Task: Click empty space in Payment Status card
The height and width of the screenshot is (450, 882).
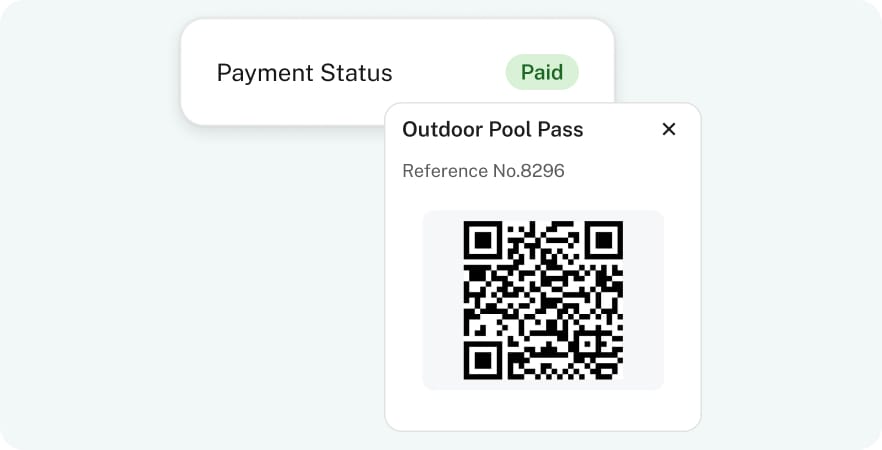Action: click(448, 73)
